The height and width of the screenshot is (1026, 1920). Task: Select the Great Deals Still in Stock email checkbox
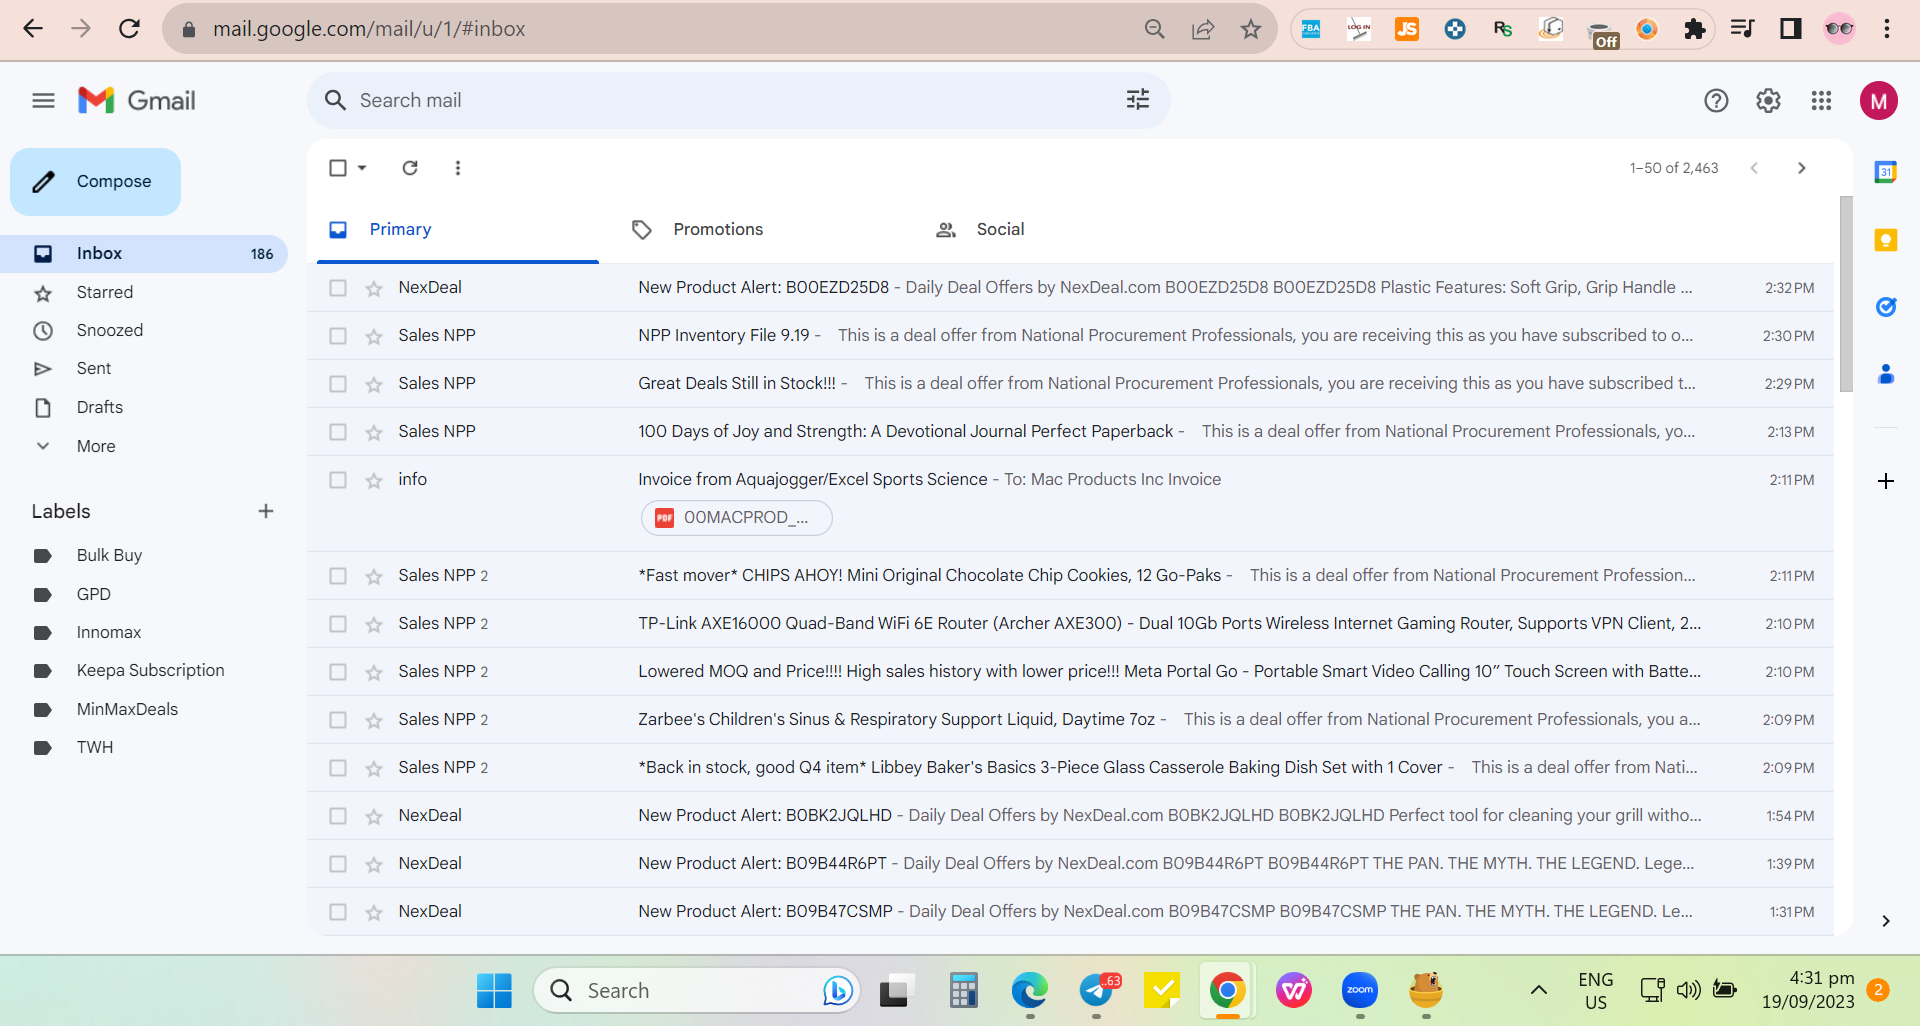(338, 384)
